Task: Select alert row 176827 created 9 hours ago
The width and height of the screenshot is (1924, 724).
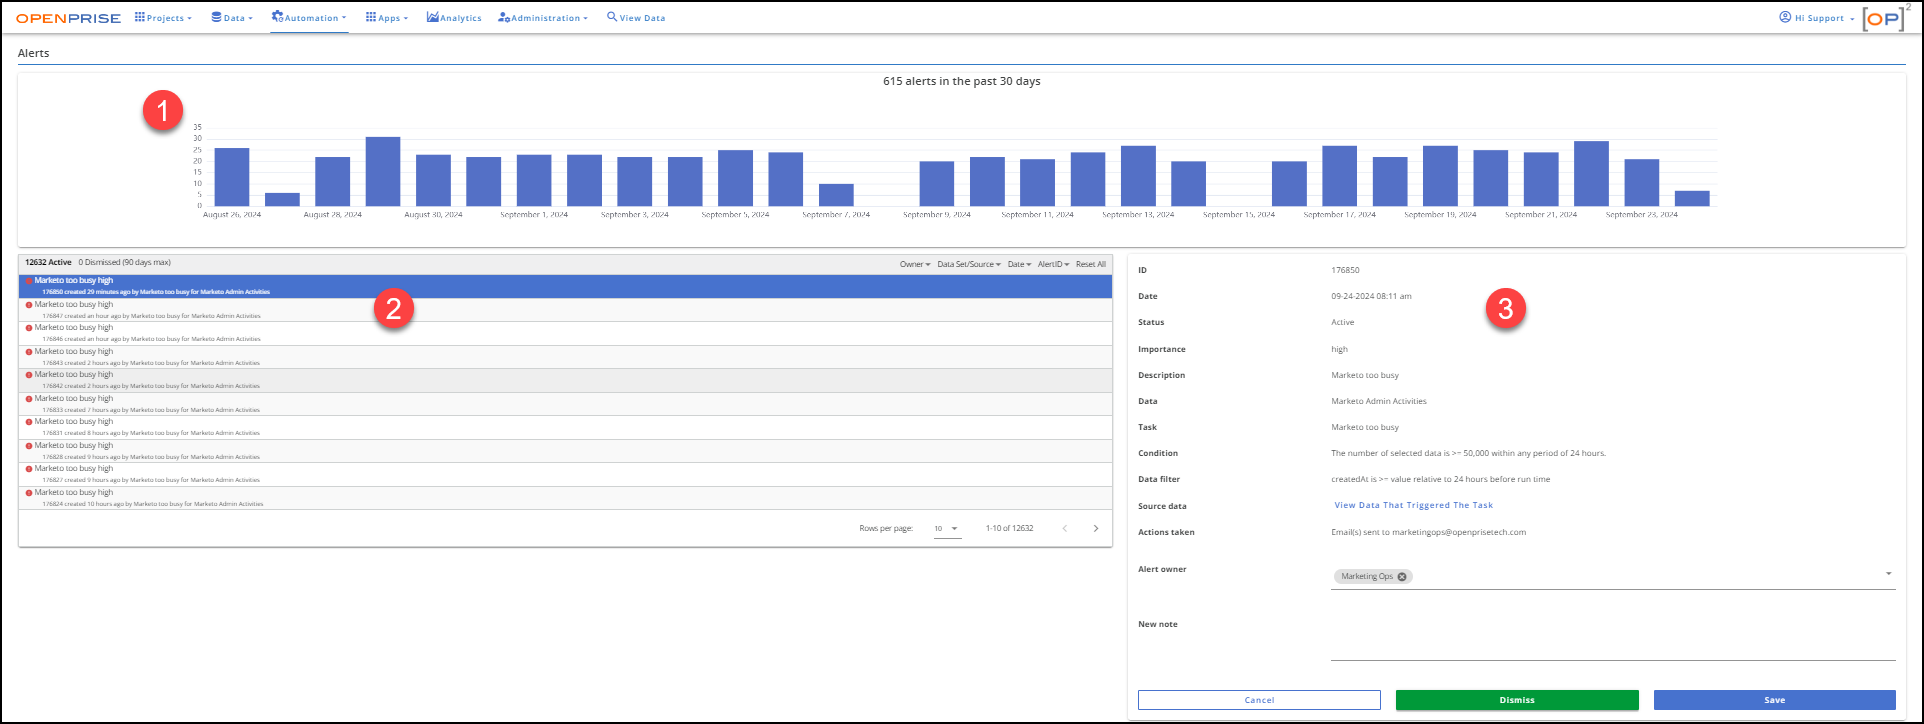Action: pyautogui.click(x=565, y=474)
